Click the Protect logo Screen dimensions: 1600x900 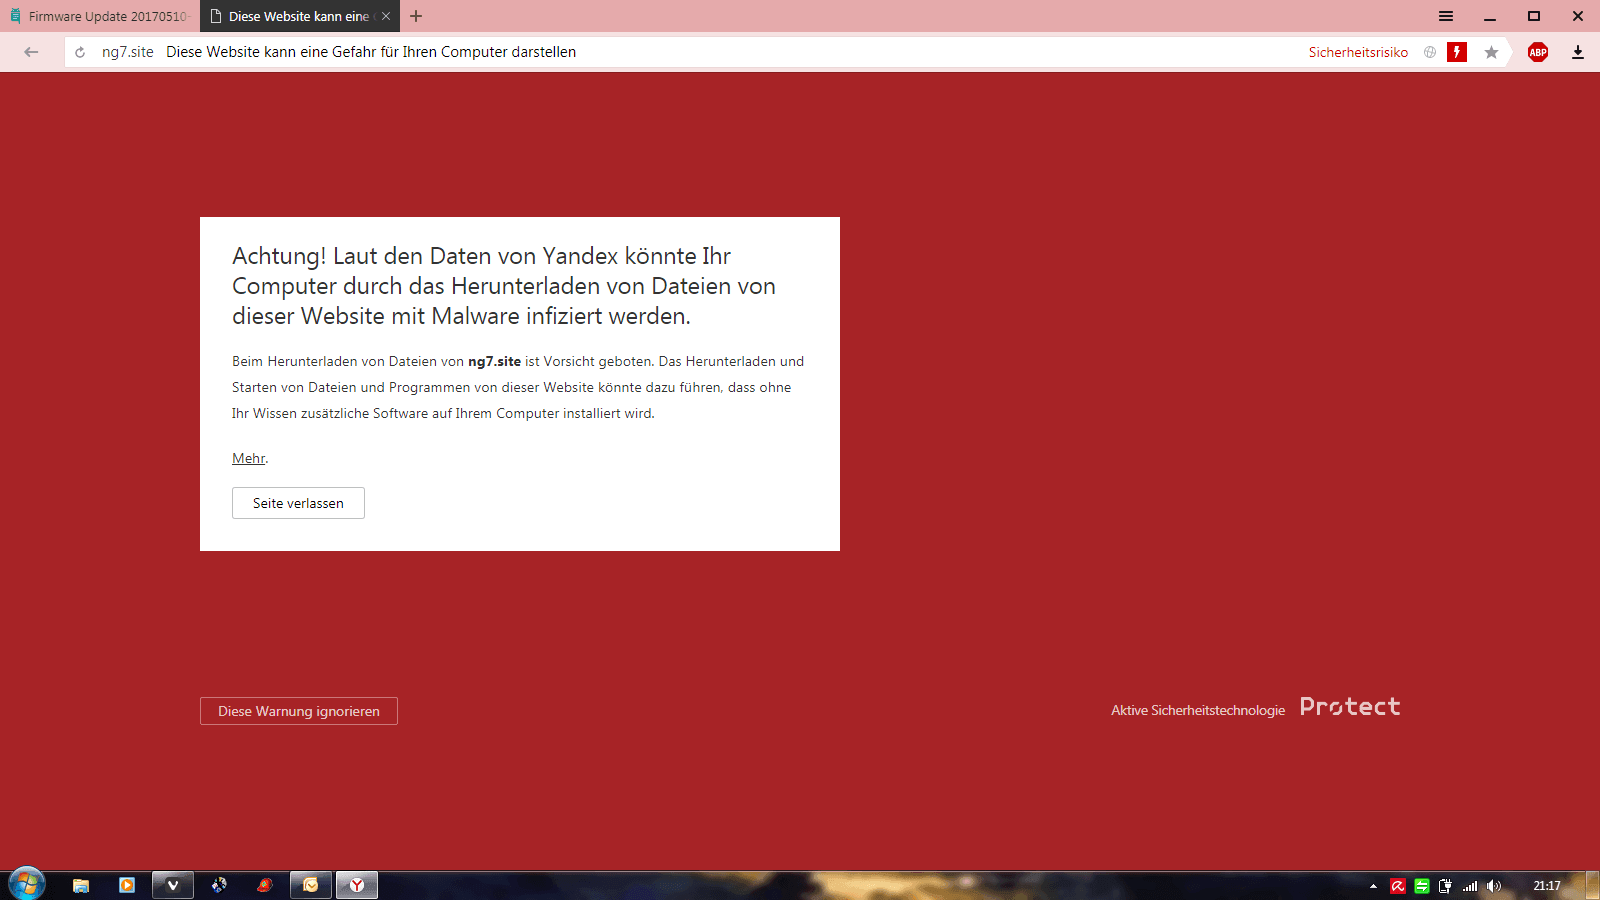(x=1350, y=707)
